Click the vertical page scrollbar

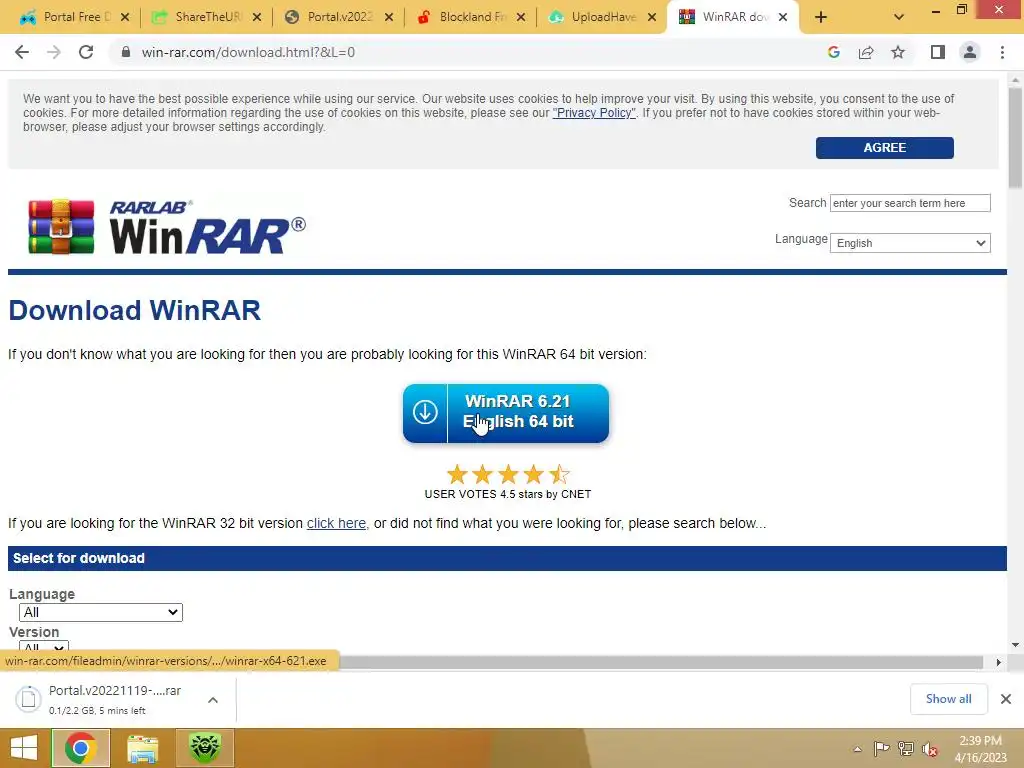tap(1015, 137)
